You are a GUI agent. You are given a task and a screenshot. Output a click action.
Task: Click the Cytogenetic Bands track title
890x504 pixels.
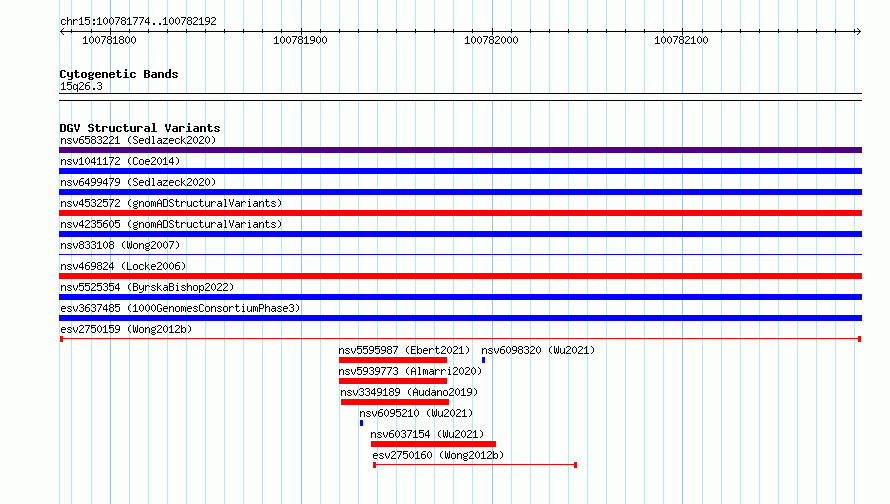(x=119, y=74)
